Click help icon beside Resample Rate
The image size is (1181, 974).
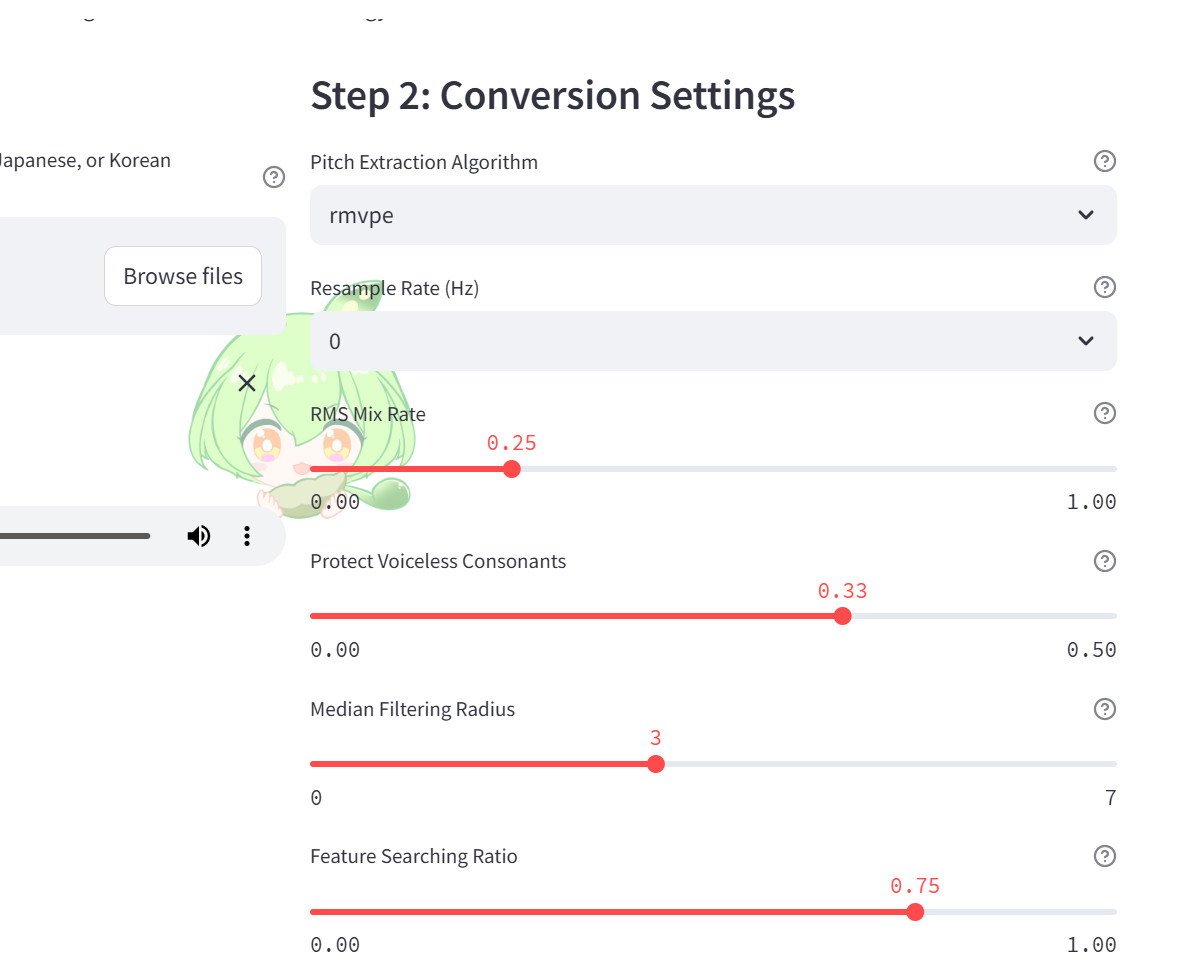point(1104,287)
